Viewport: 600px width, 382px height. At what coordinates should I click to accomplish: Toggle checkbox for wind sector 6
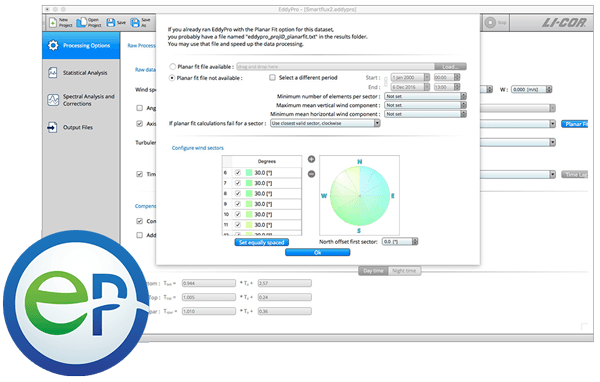pyautogui.click(x=238, y=173)
